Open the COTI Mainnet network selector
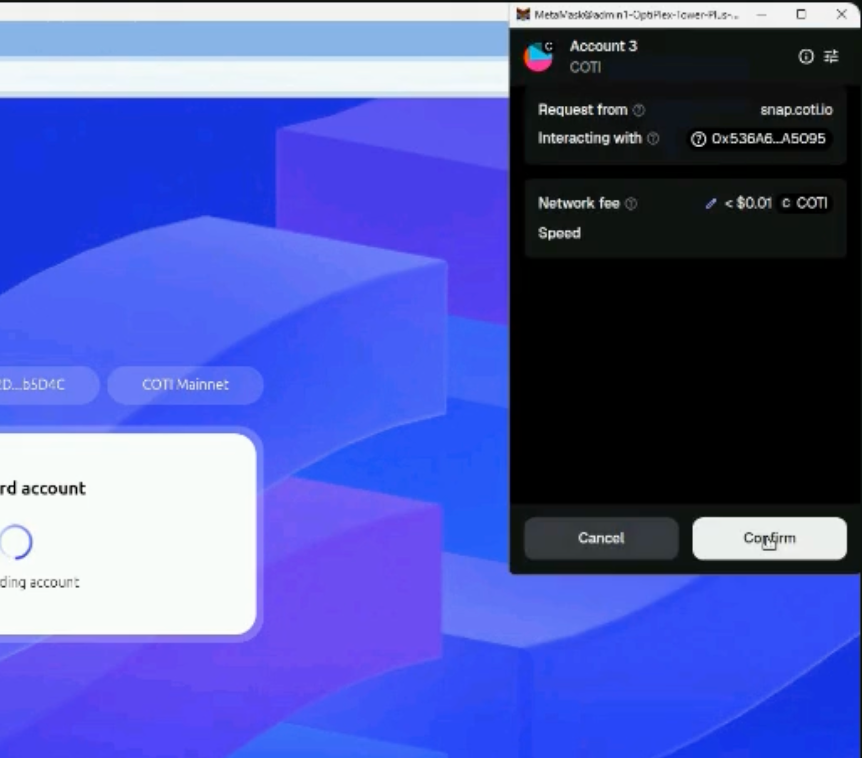Image resolution: width=862 pixels, height=758 pixels. click(x=185, y=385)
